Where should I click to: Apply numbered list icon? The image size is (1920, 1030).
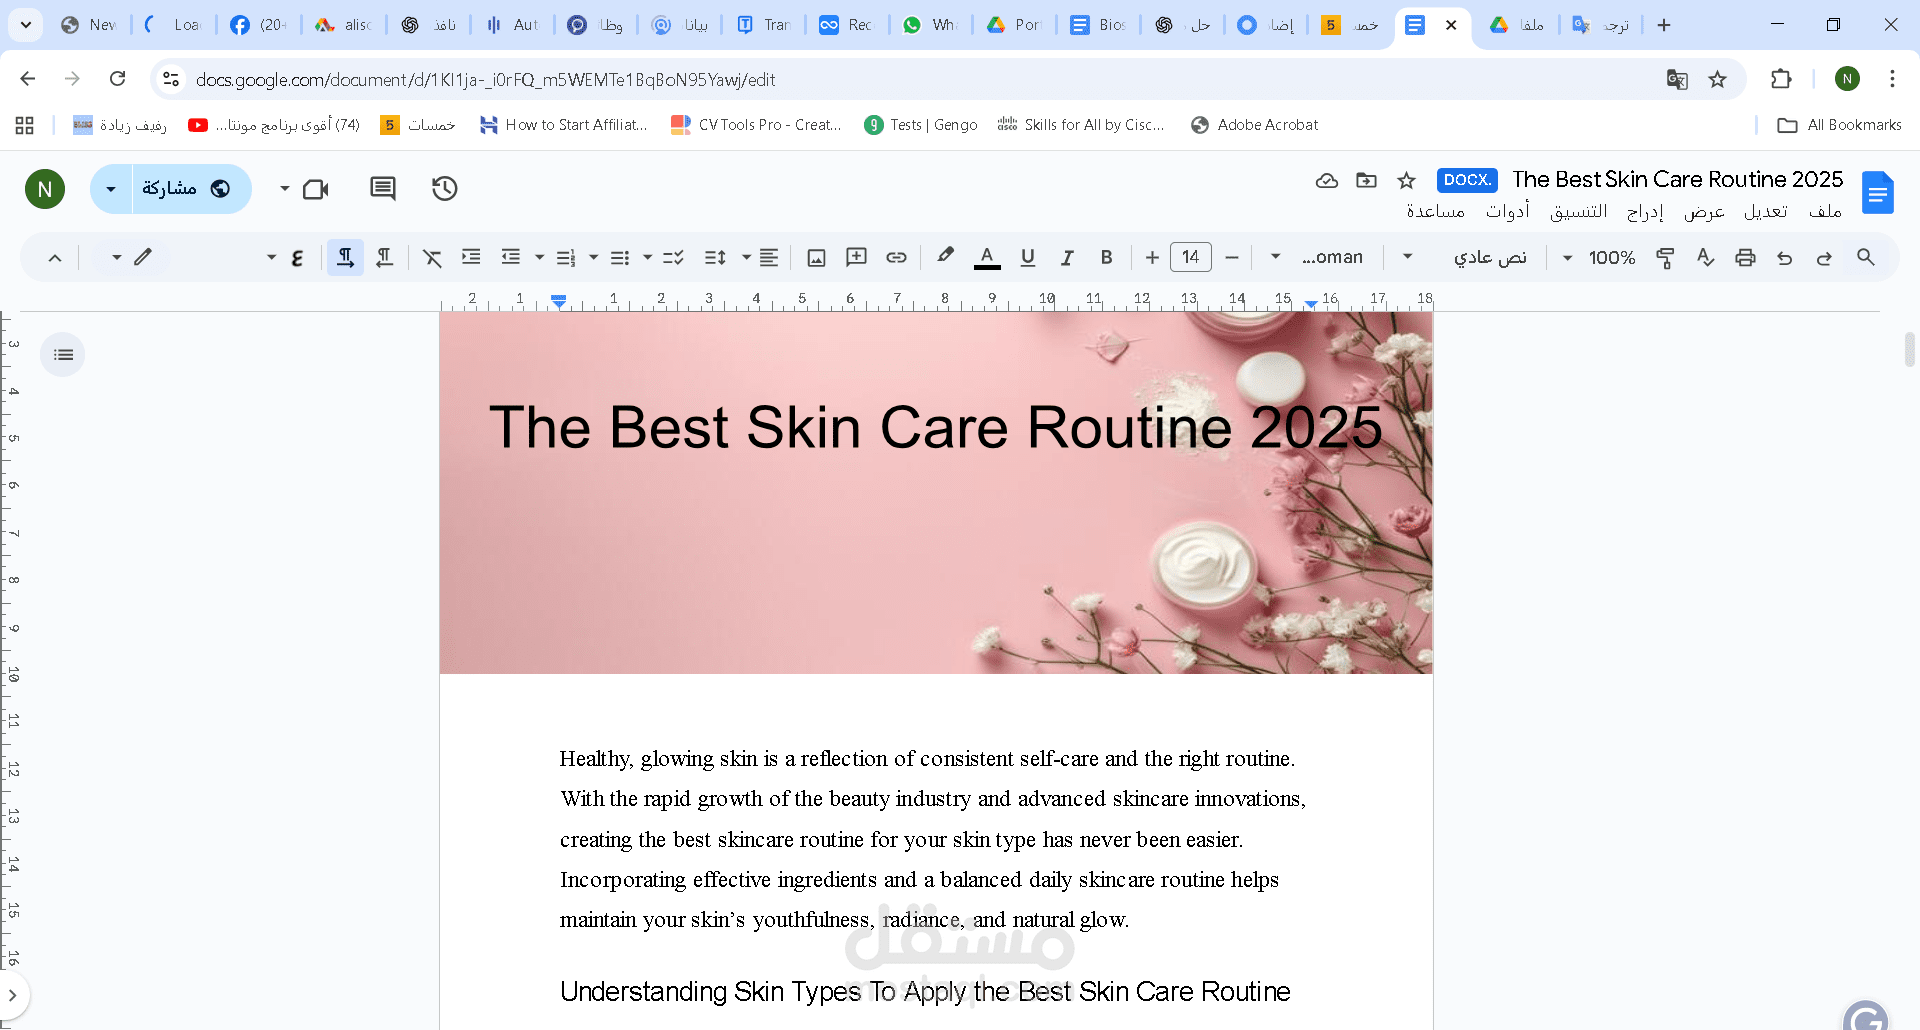[x=566, y=257]
